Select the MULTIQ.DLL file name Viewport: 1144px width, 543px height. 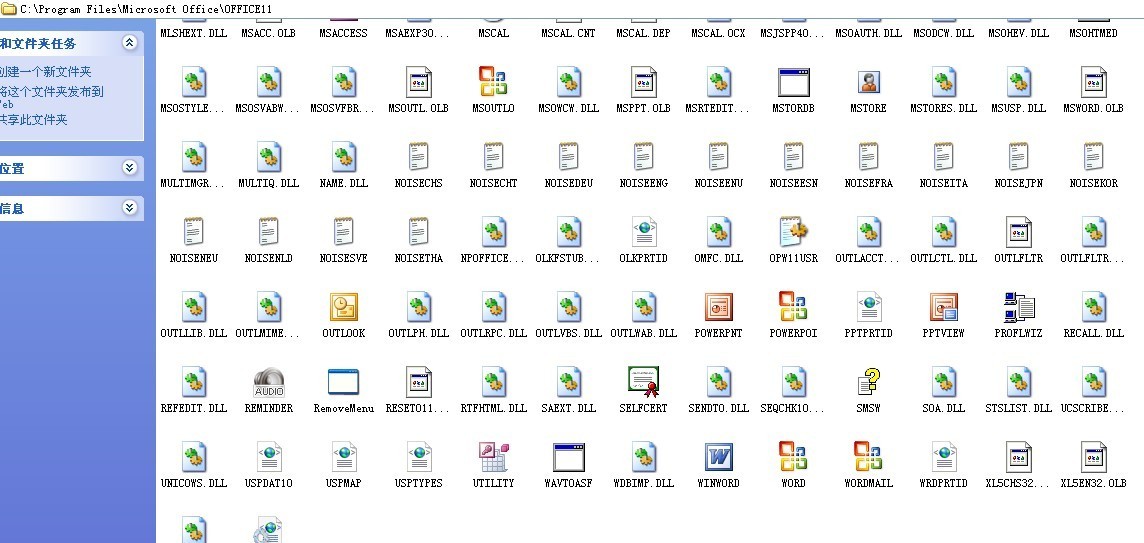(x=268, y=183)
